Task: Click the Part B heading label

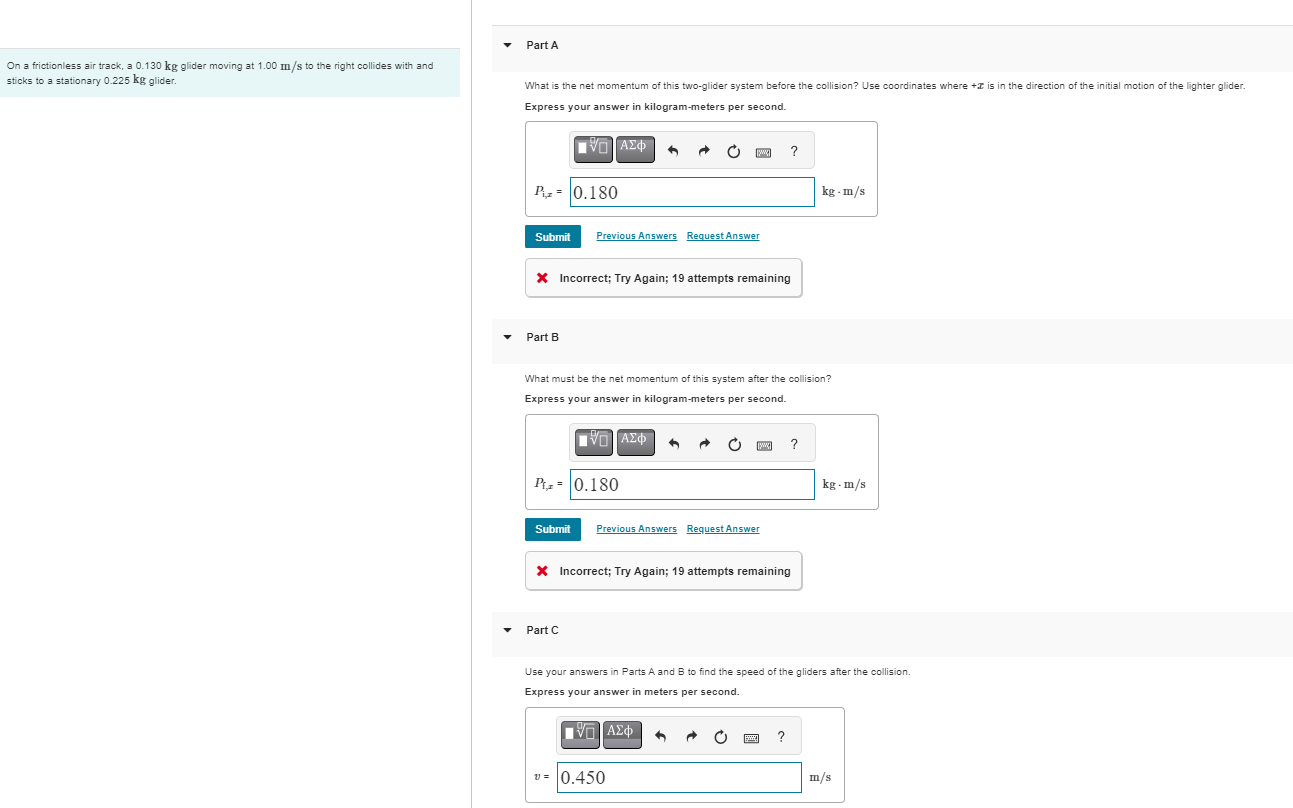Action: (x=542, y=337)
